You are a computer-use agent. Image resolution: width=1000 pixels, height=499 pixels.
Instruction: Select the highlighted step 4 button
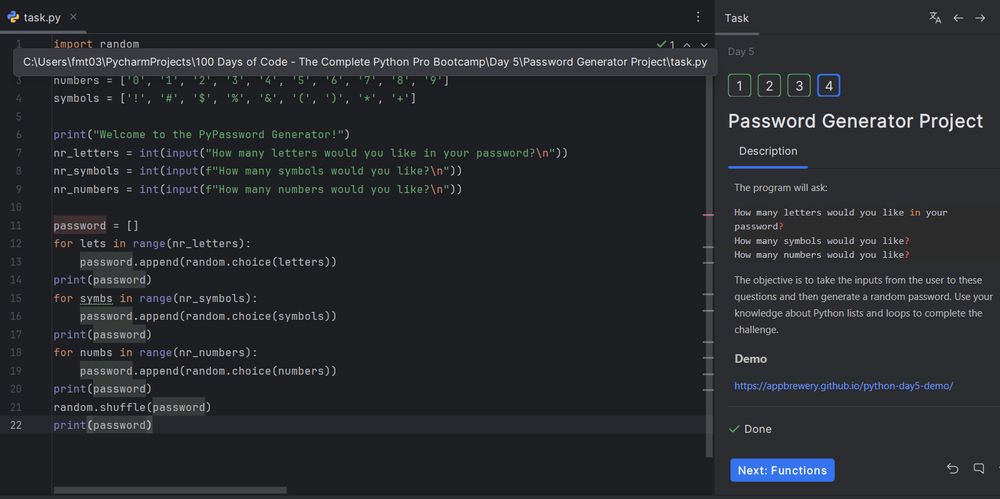pyautogui.click(x=828, y=86)
